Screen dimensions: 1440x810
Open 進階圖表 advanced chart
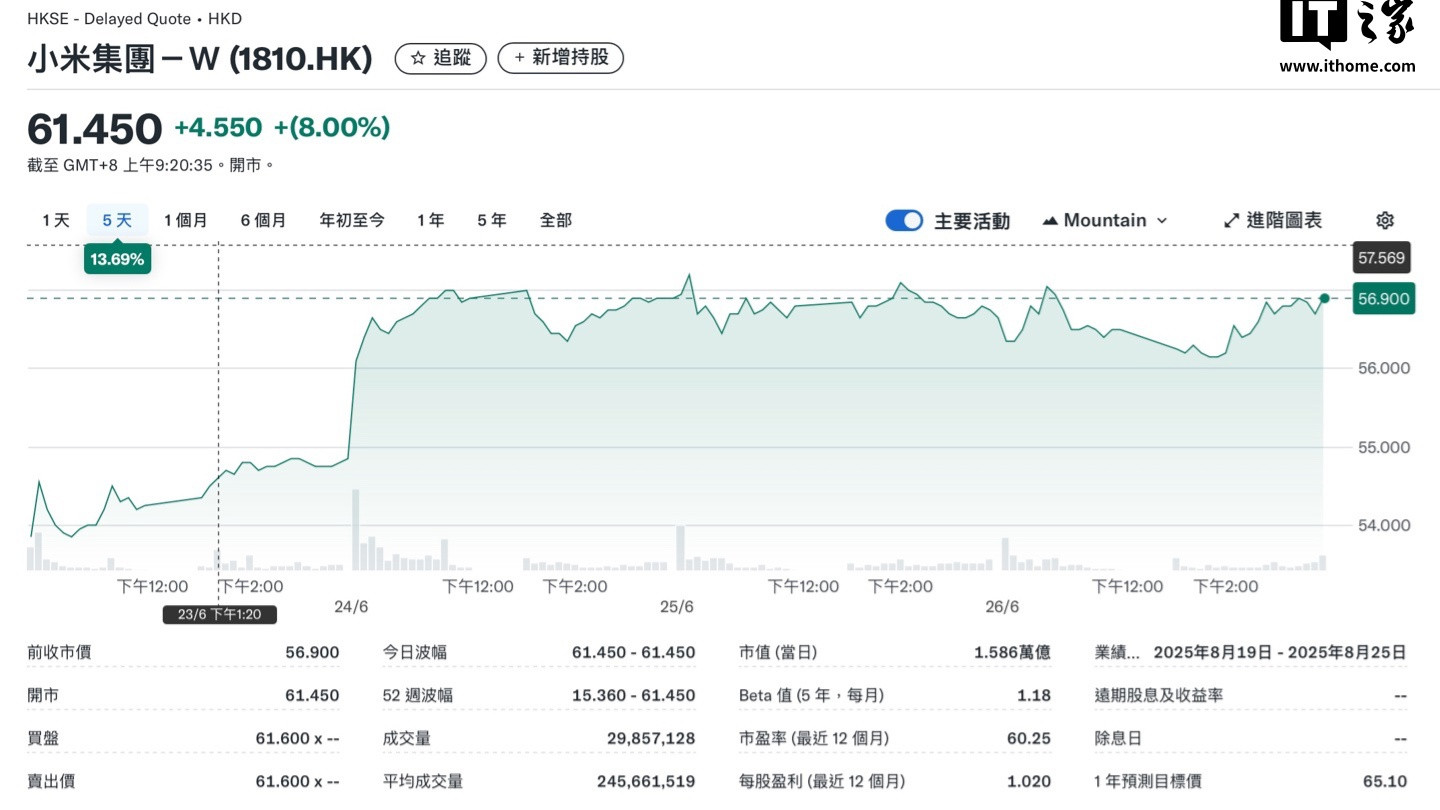[x=1273, y=220]
